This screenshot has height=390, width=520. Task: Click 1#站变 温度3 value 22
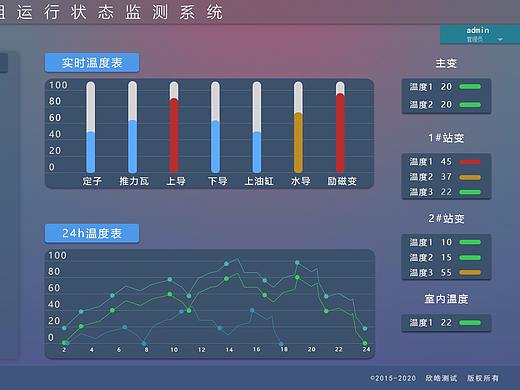[x=446, y=192]
